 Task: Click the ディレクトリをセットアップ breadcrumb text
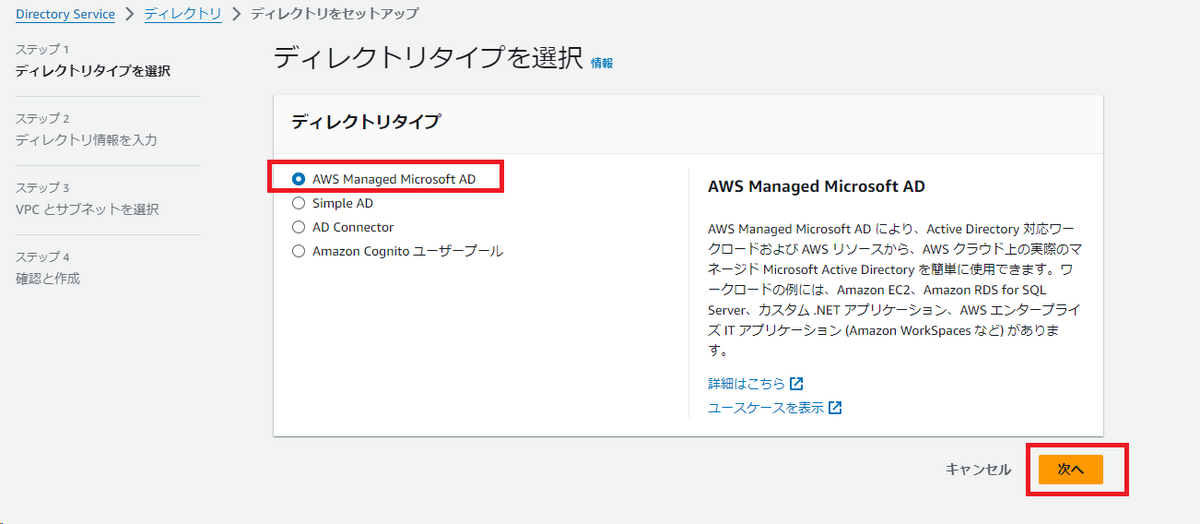[334, 14]
